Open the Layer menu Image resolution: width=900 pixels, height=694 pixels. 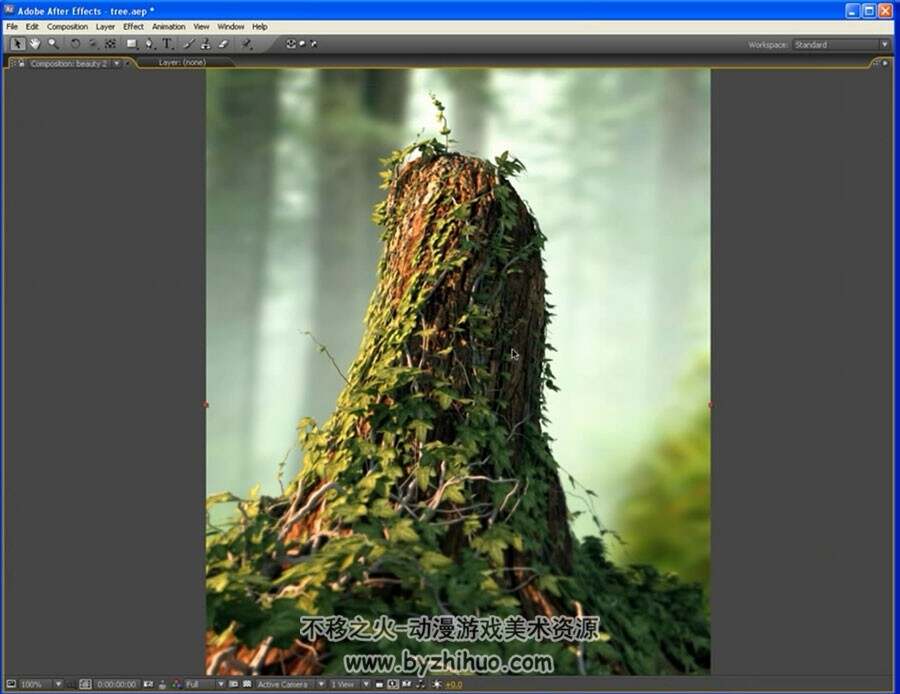(x=105, y=26)
